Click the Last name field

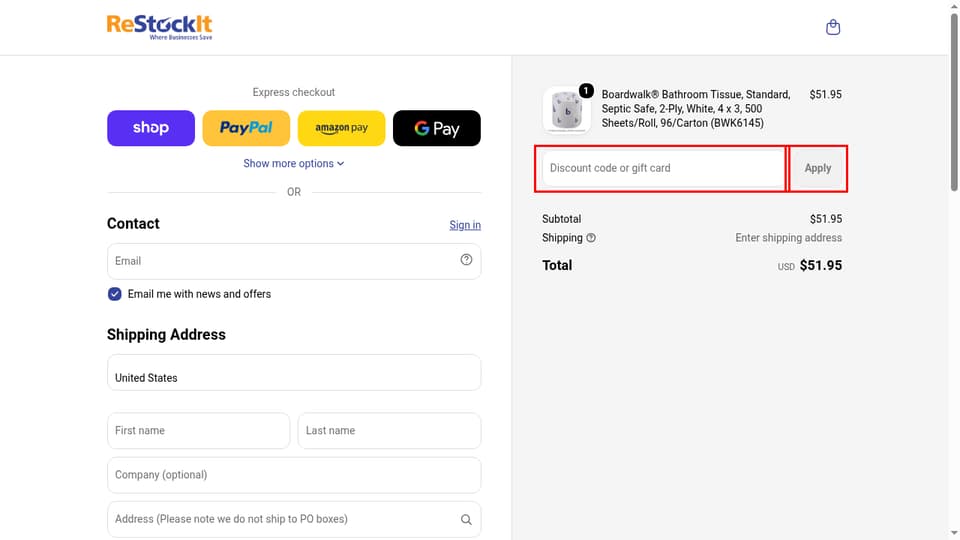(389, 430)
